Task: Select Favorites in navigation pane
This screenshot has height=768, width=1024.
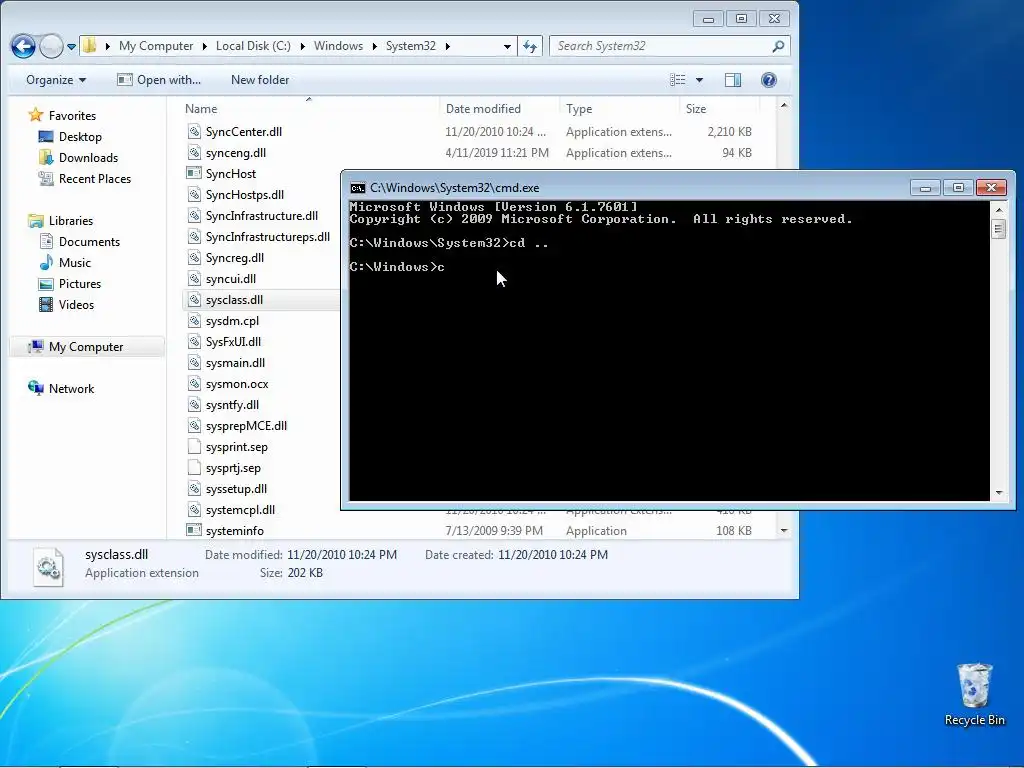Action: coord(72,116)
